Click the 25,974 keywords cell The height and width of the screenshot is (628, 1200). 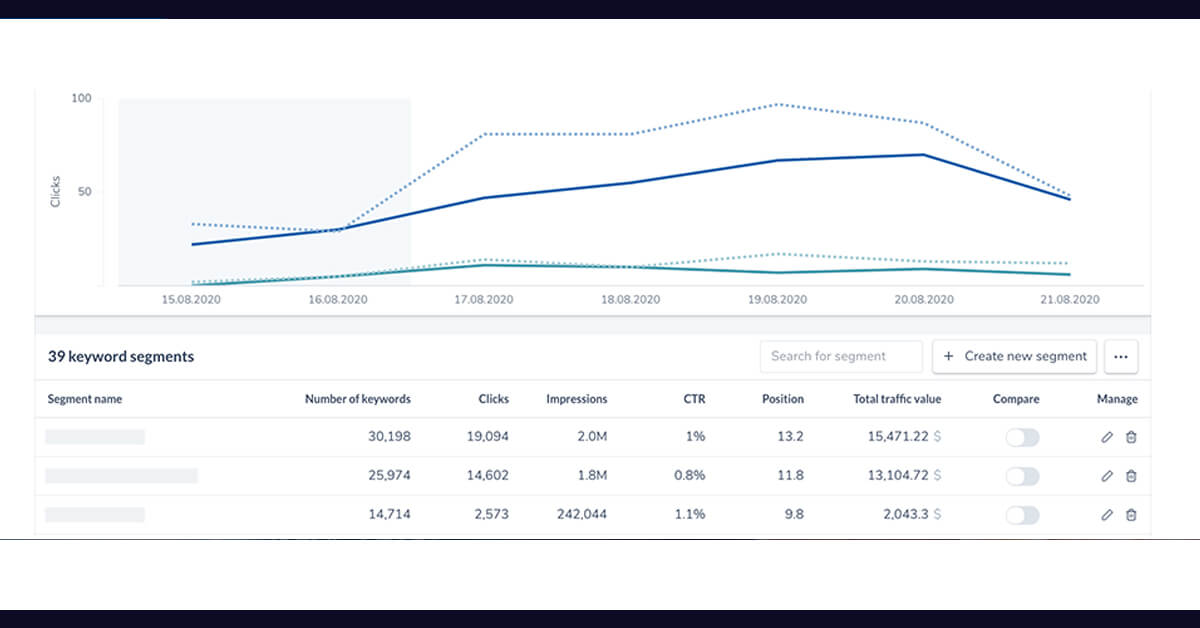[x=390, y=476]
